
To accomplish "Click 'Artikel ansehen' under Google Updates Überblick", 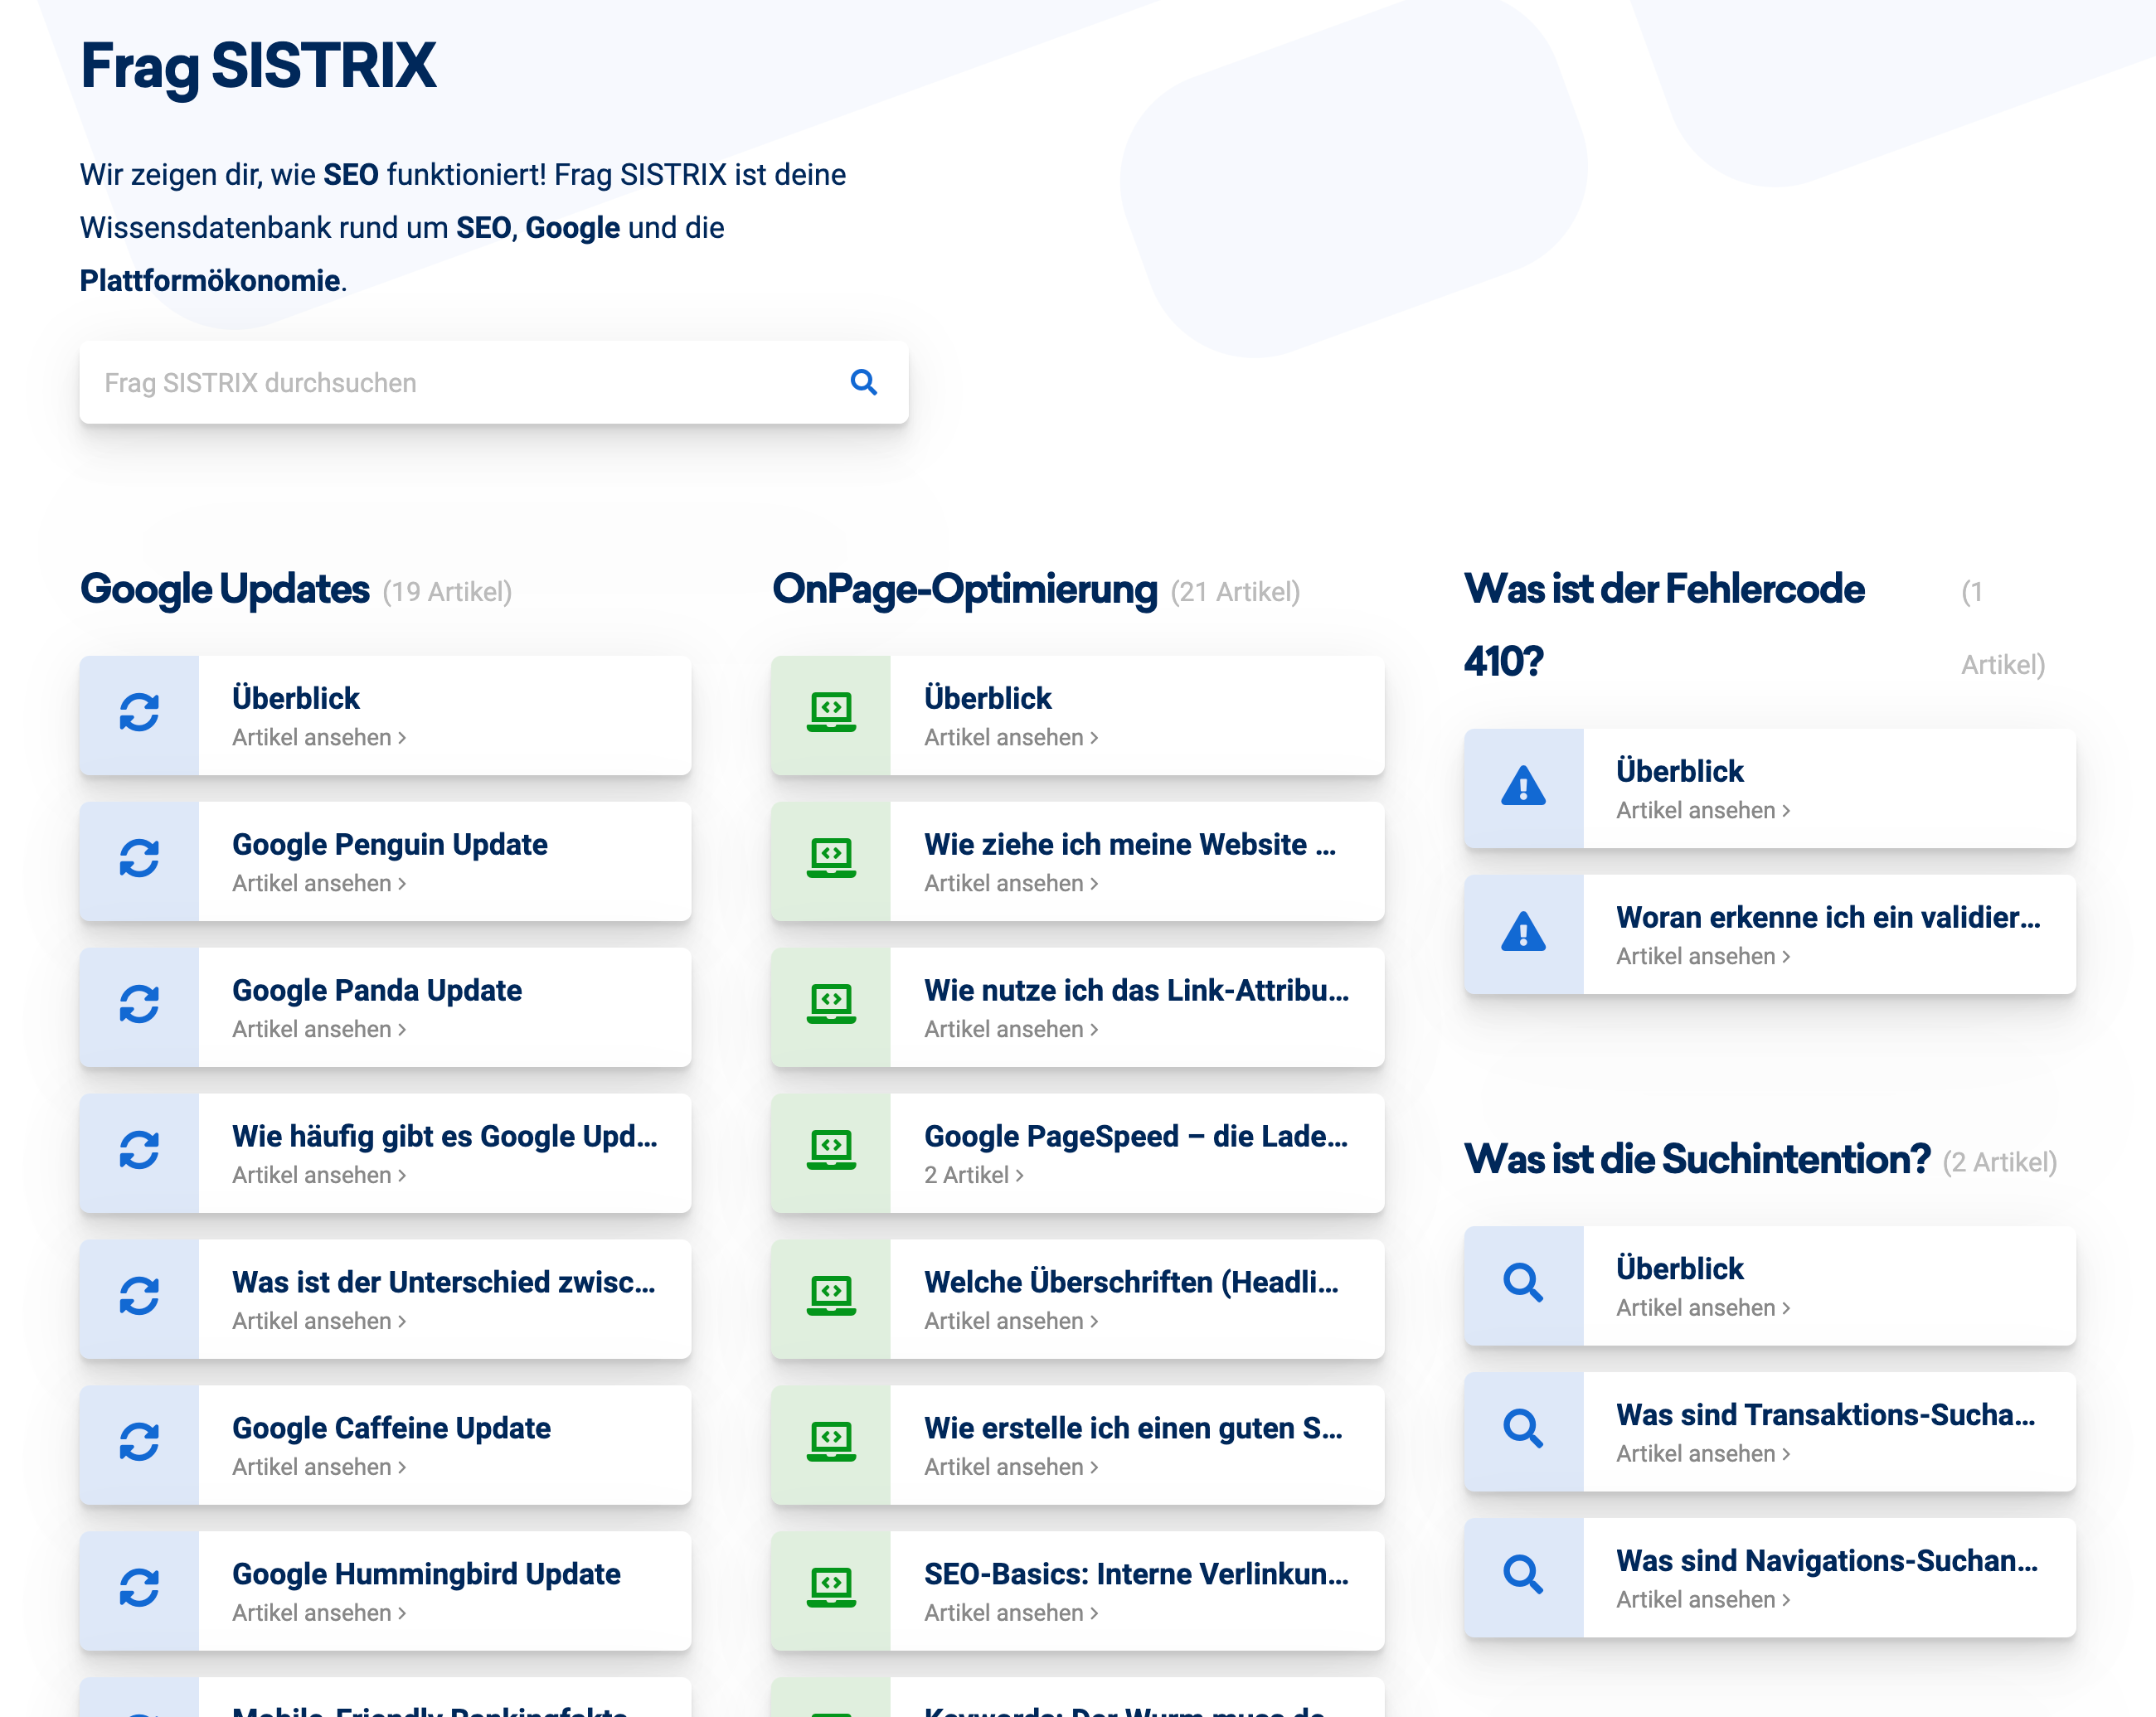I will tap(319, 737).
